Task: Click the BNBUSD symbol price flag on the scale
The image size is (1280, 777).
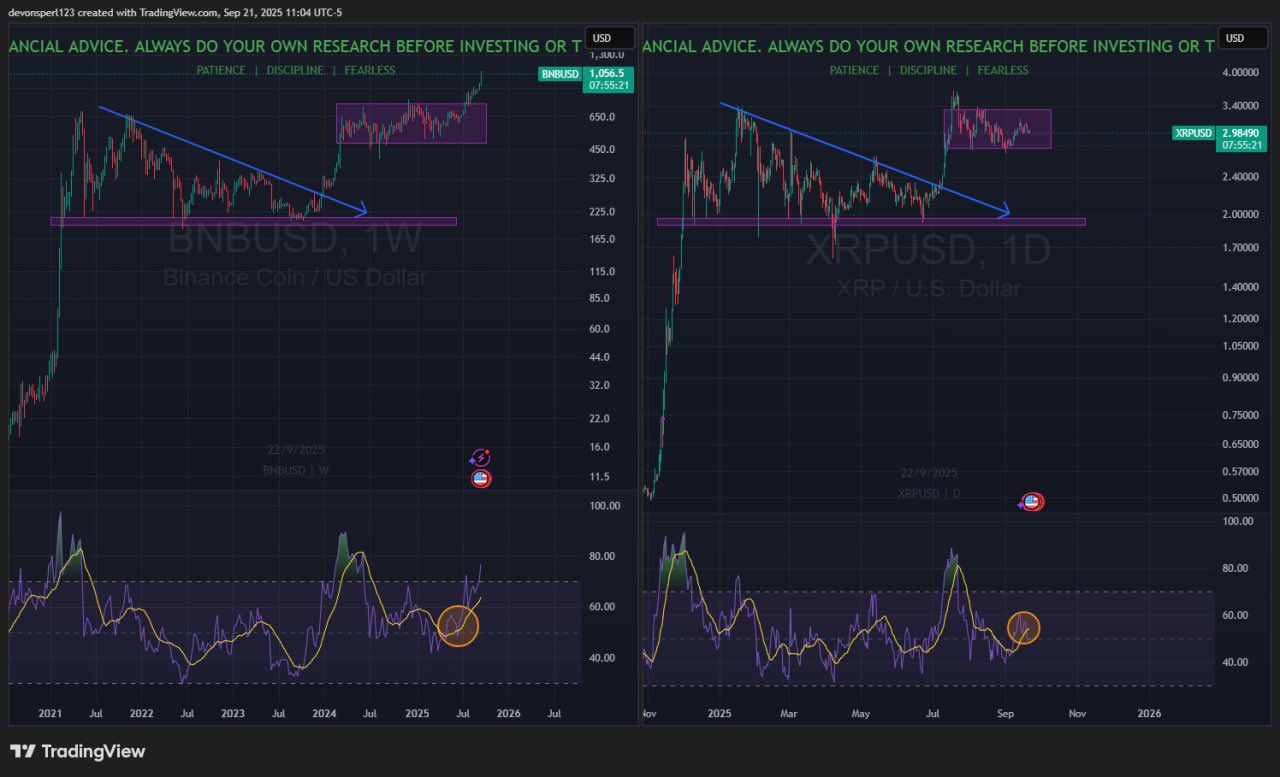Action: point(559,74)
